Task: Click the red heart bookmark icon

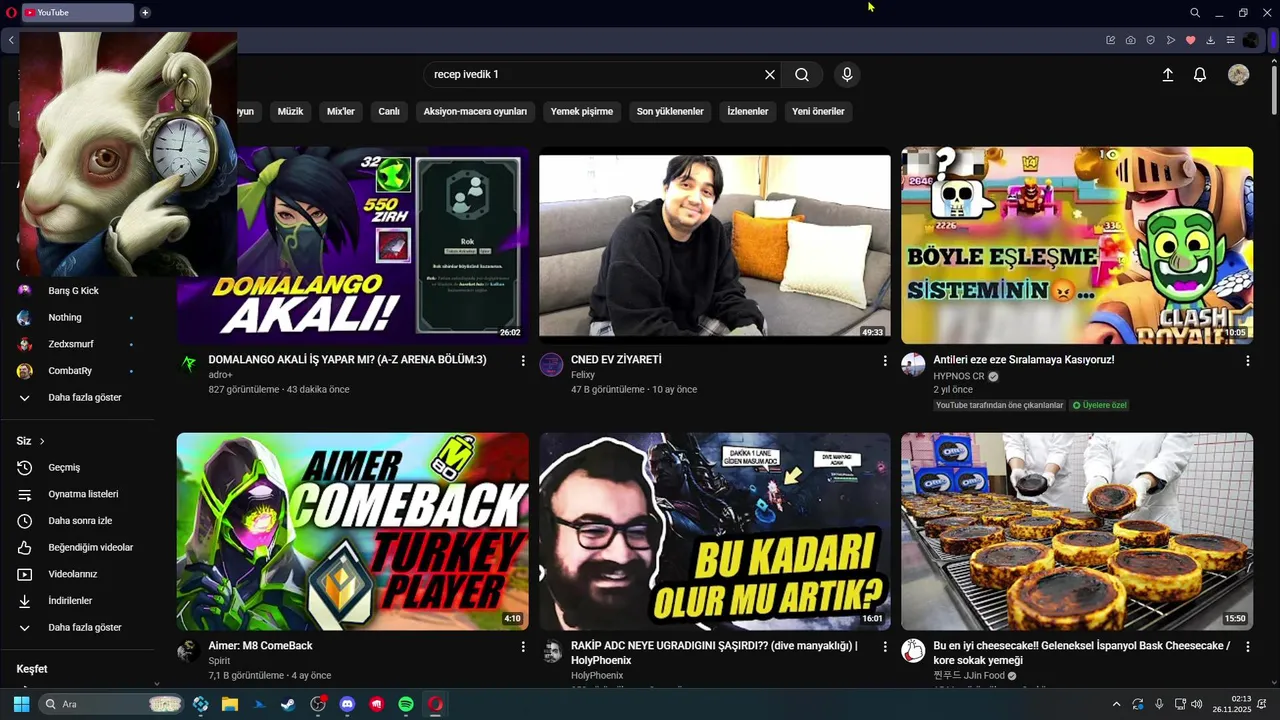Action: (1190, 40)
